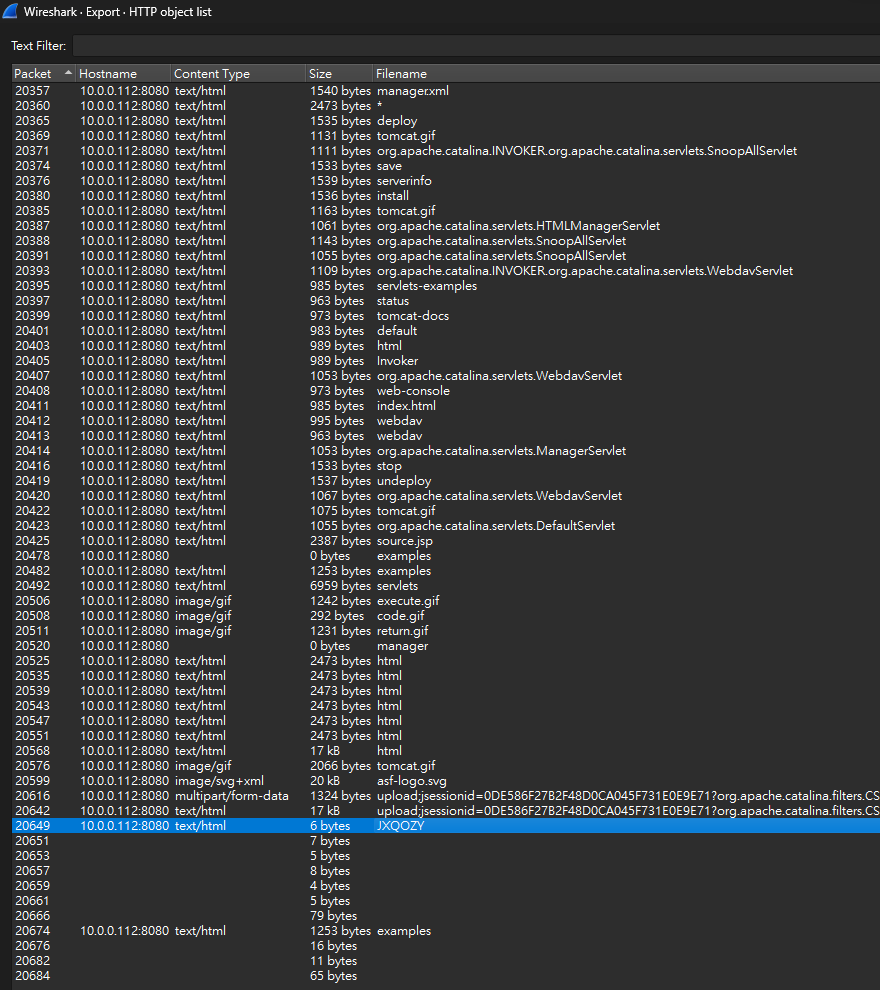Select the status row
The image size is (880, 990).
pyautogui.click(x=446, y=301)
